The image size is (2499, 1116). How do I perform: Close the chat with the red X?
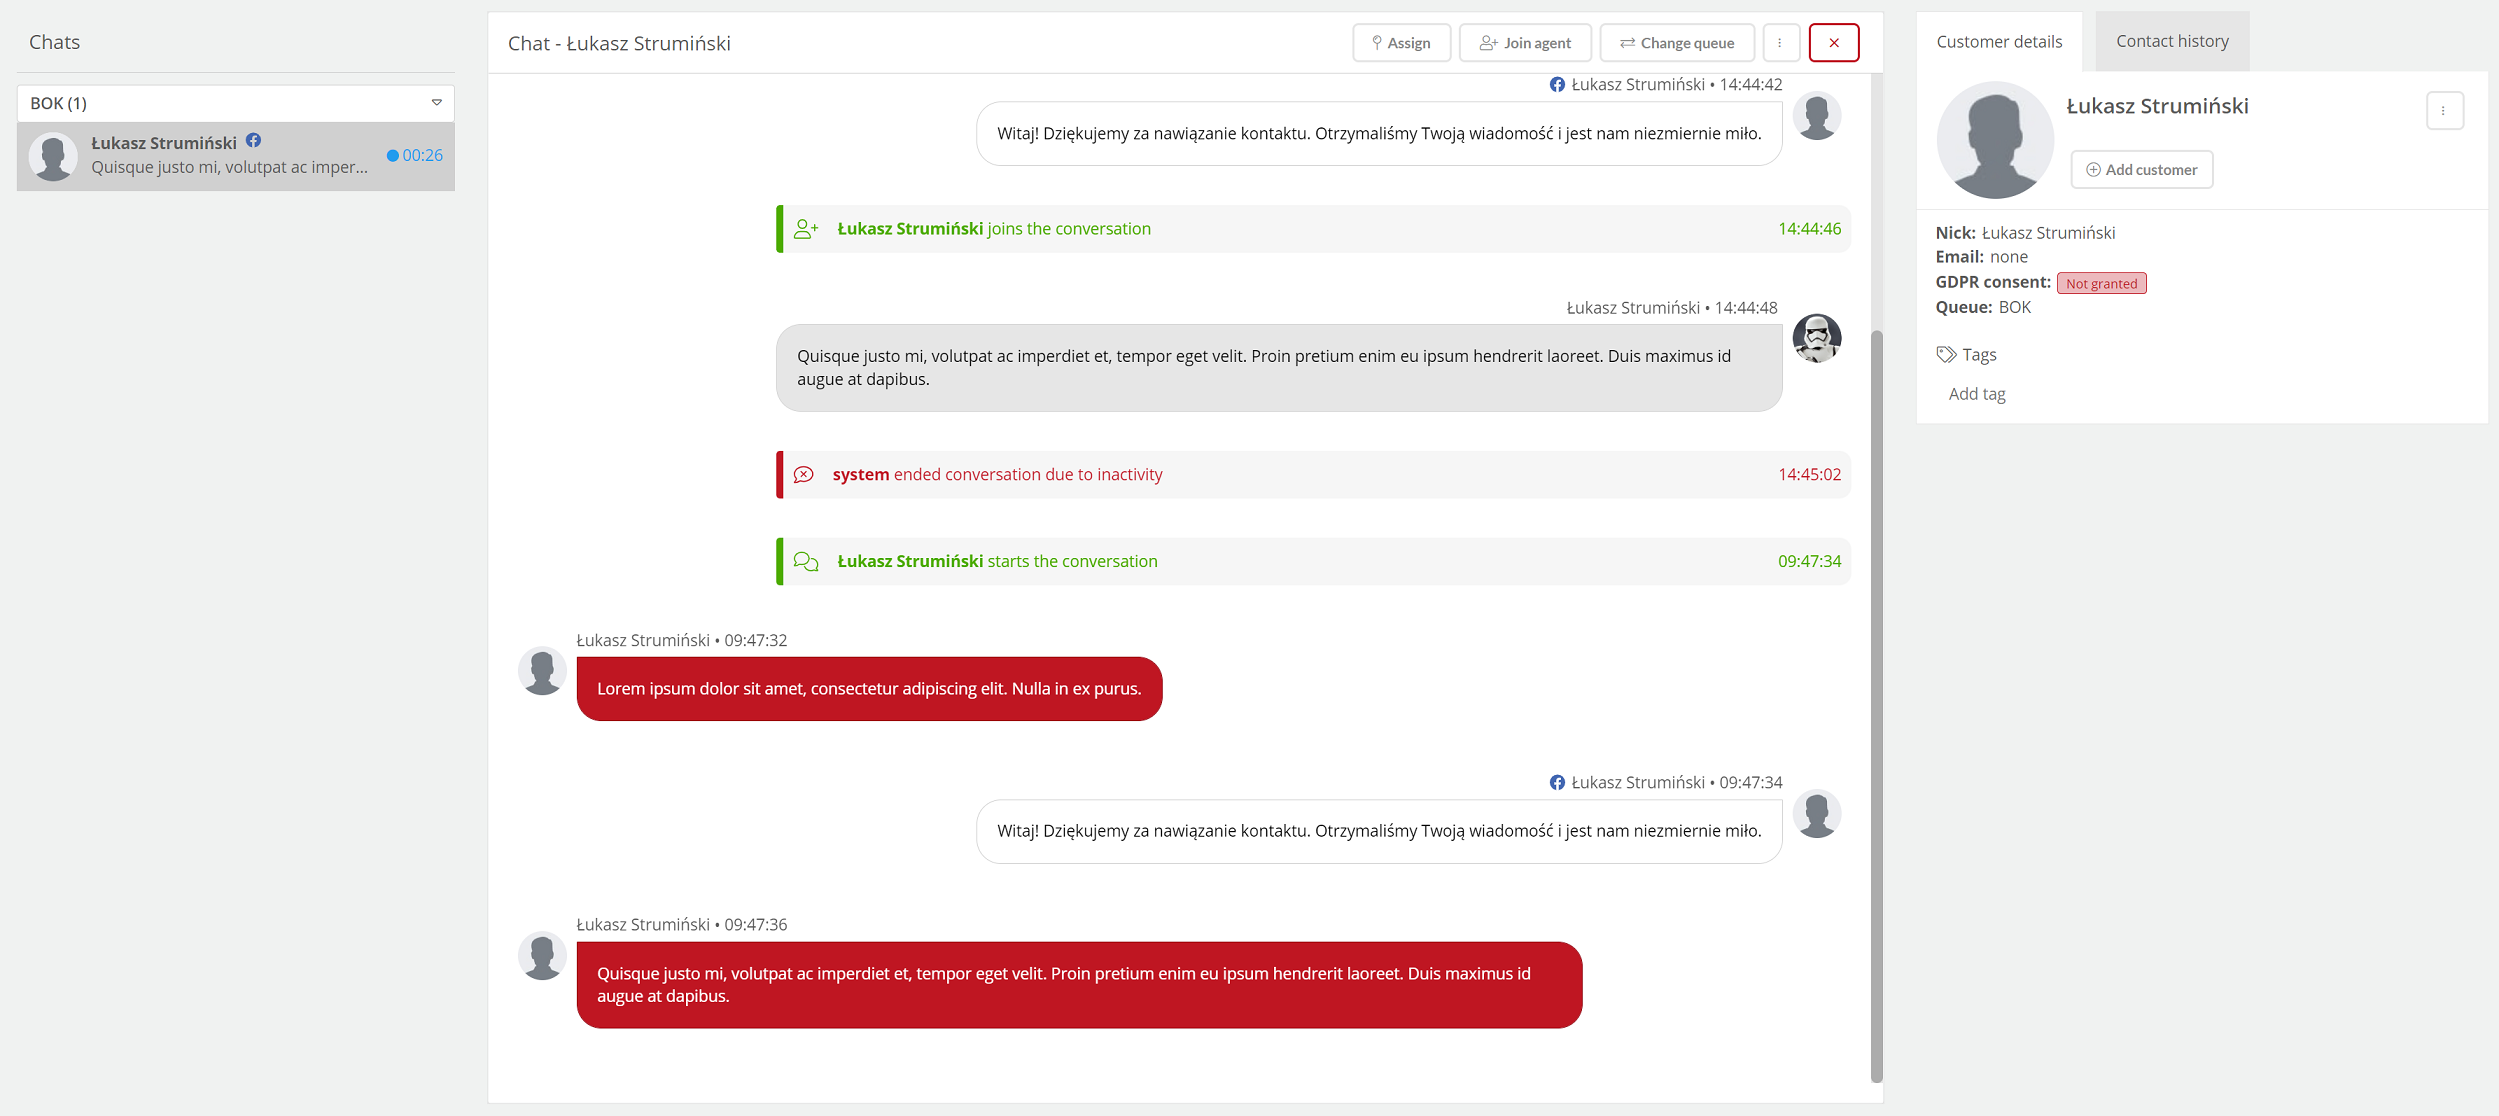pyautogui.click(x=1834, y=43)
